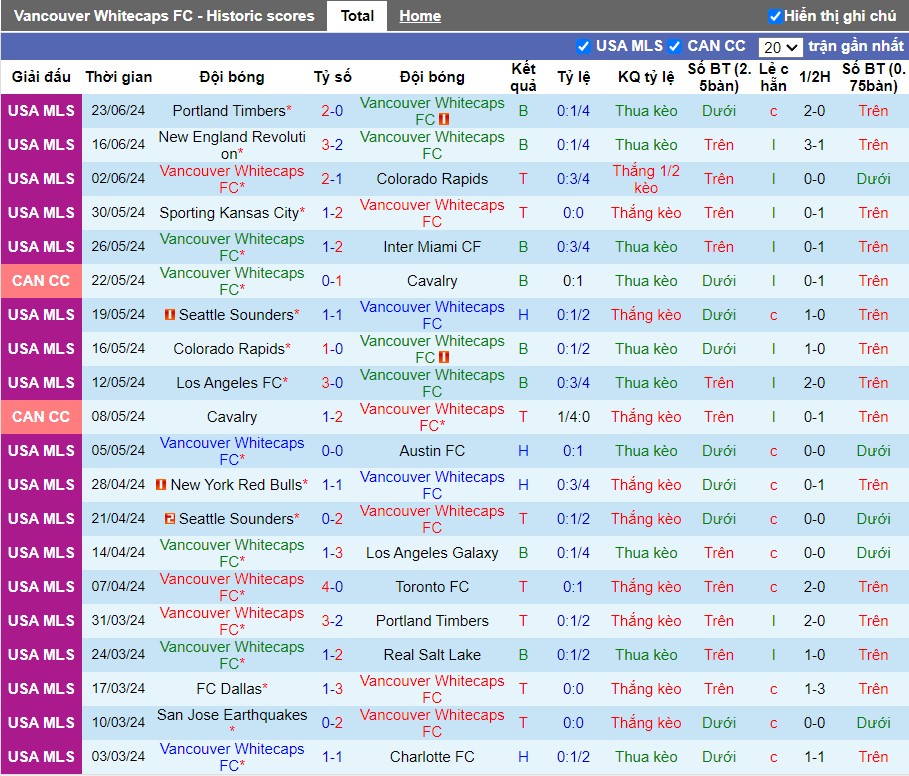Viewport: 909px width, 776px height.
Task: Click score 2-0 in 23/06/24 row
Action: click(332, 111)
